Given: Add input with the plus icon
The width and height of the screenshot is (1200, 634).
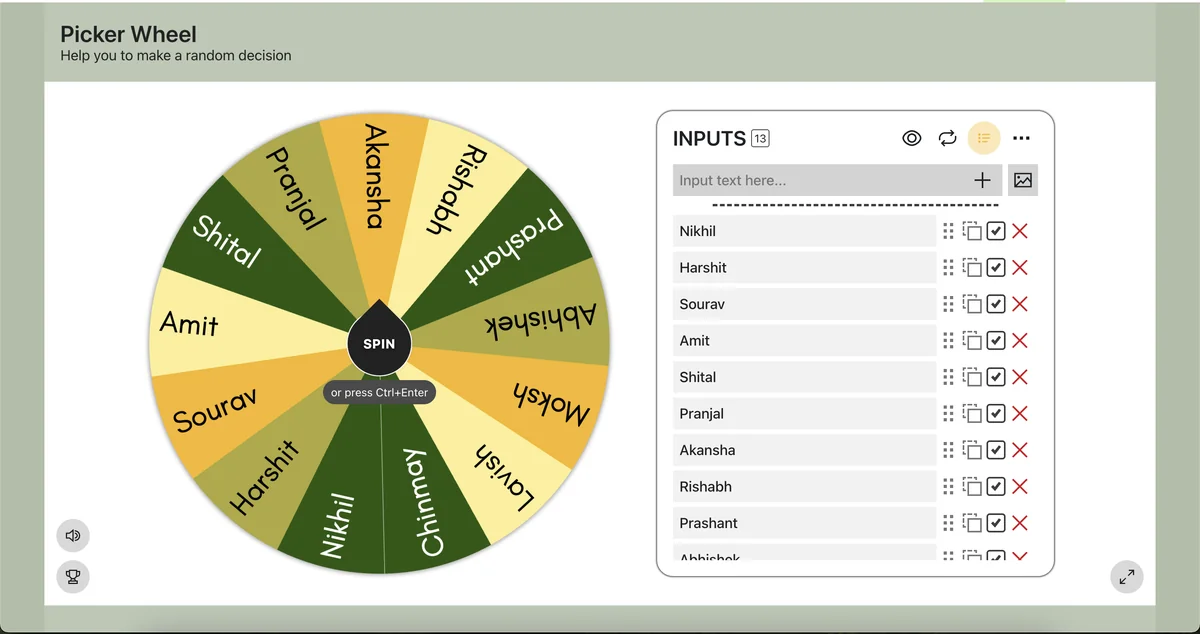Looking at the screenshot, I should pos(982,180).
